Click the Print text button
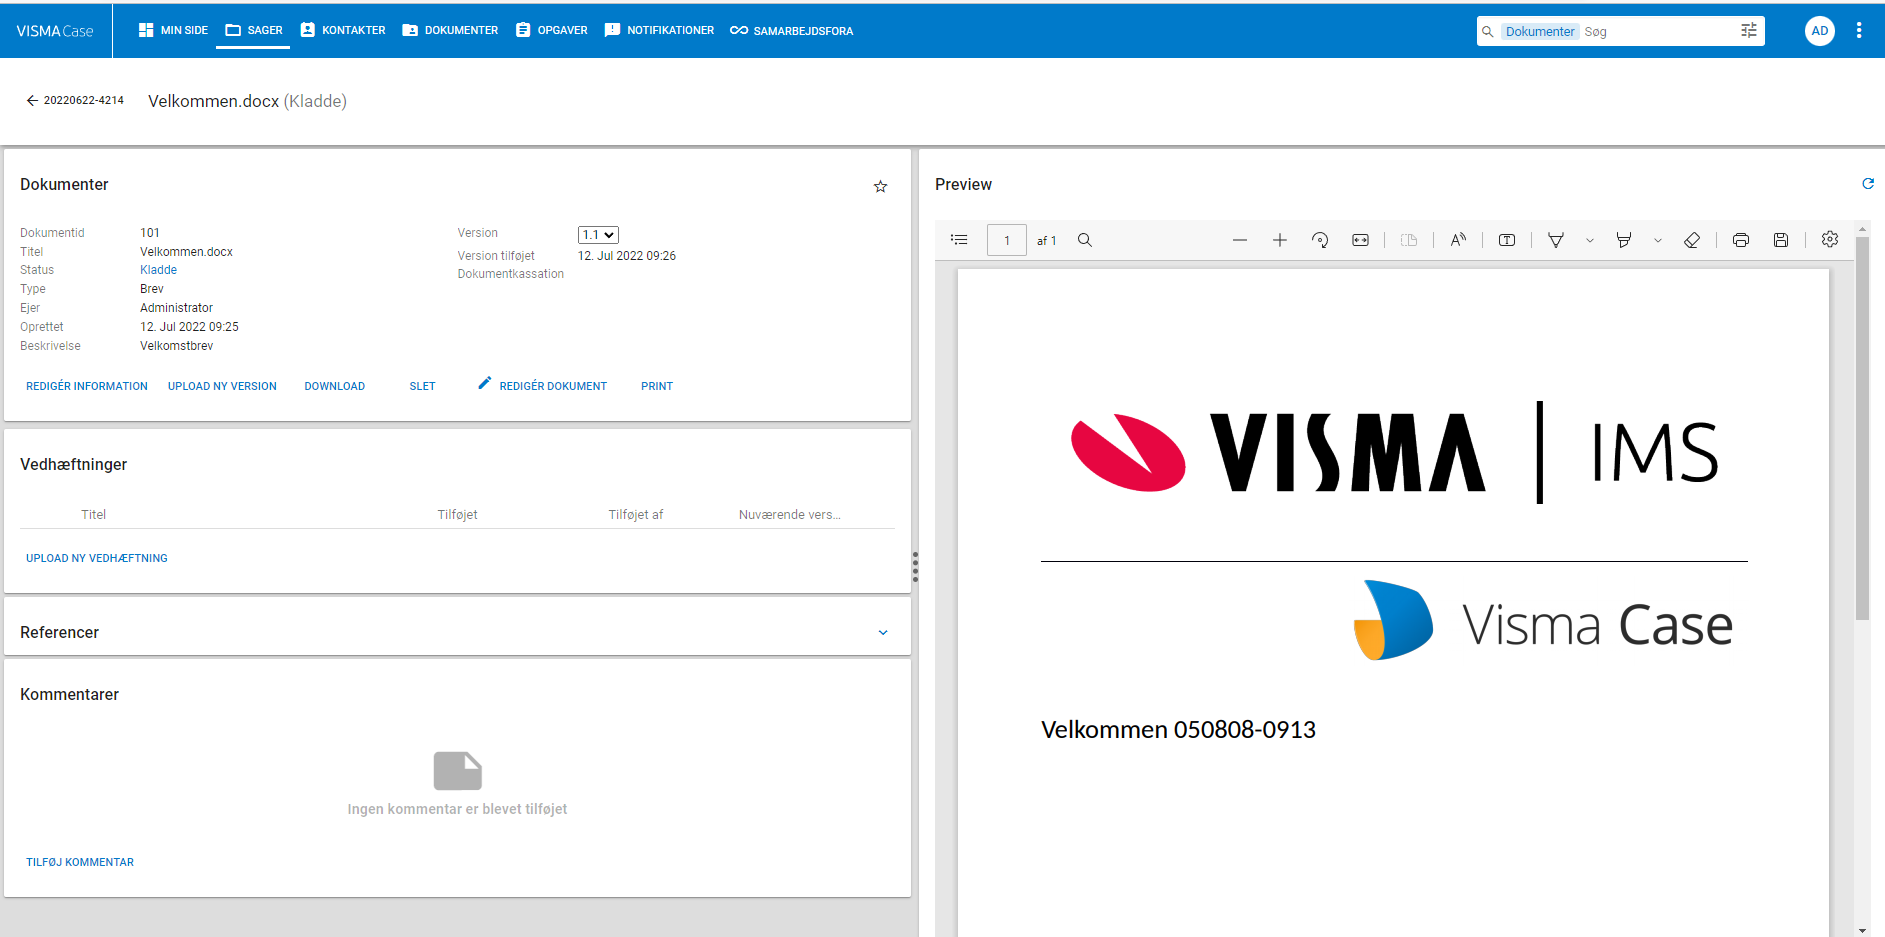The image size is (1885, 937). coord(657,386)
